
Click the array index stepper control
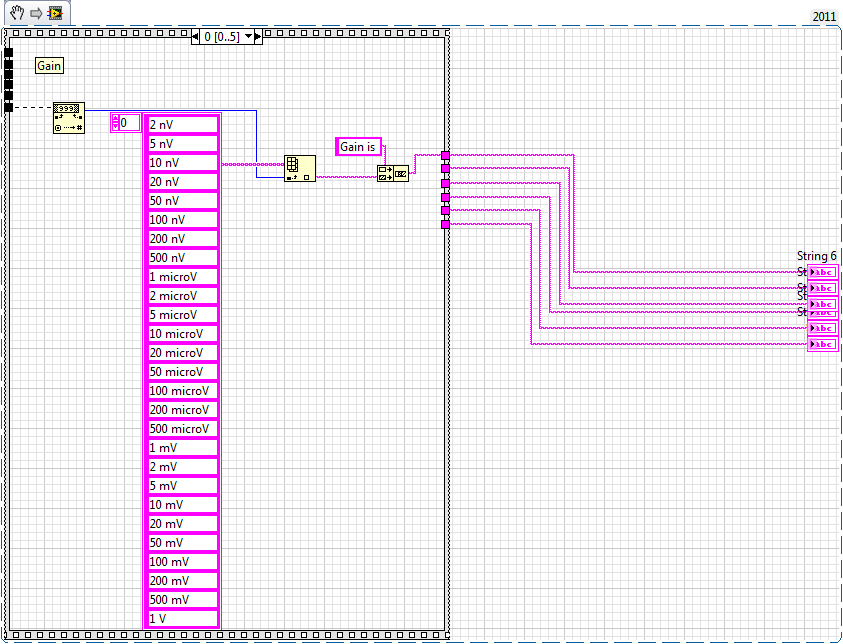[x=115, y=122]
